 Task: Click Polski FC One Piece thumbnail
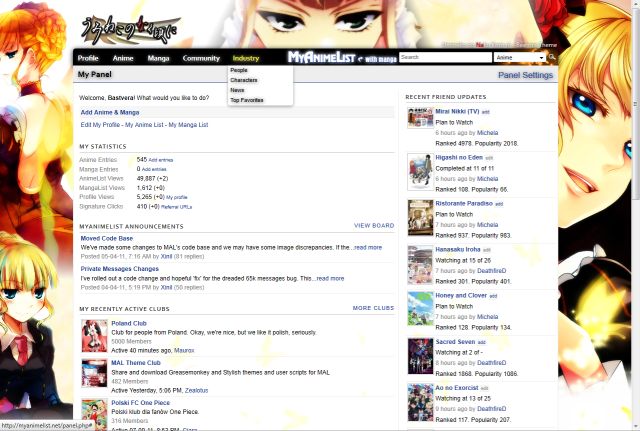pyautogui.click(x=94, y=414)
